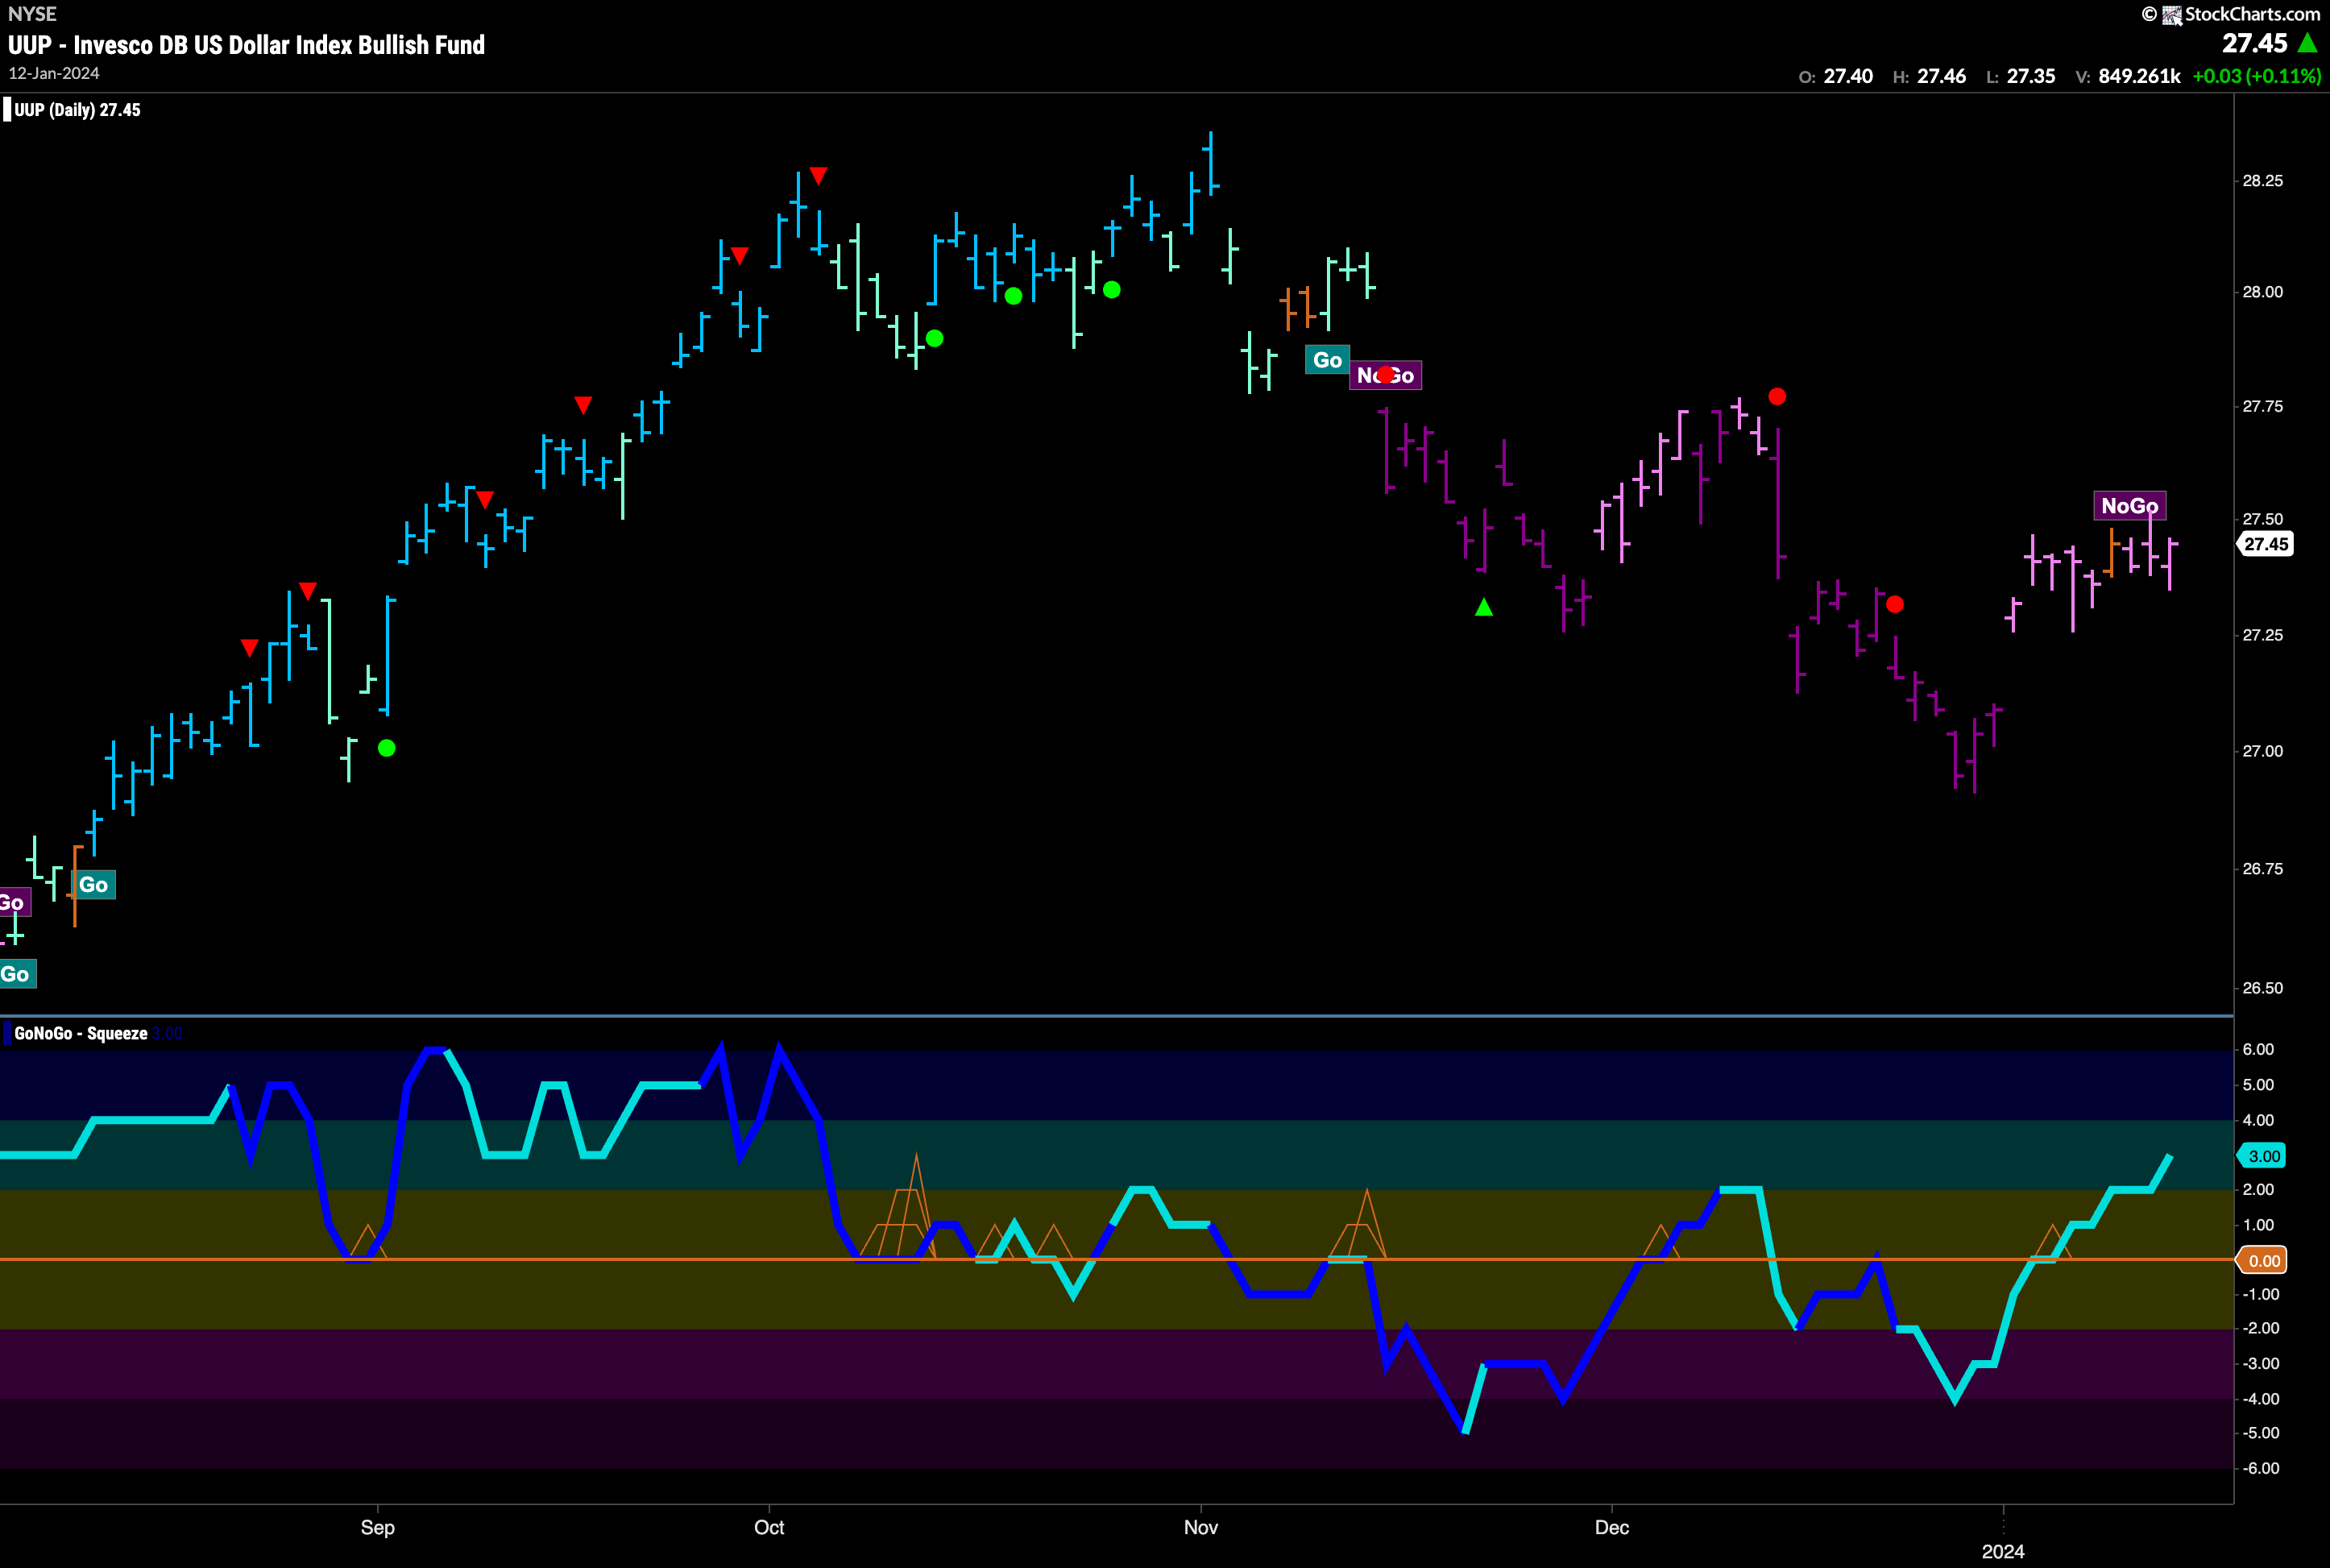Click the white legend marker before UUP (Daily)

point(7,110)
